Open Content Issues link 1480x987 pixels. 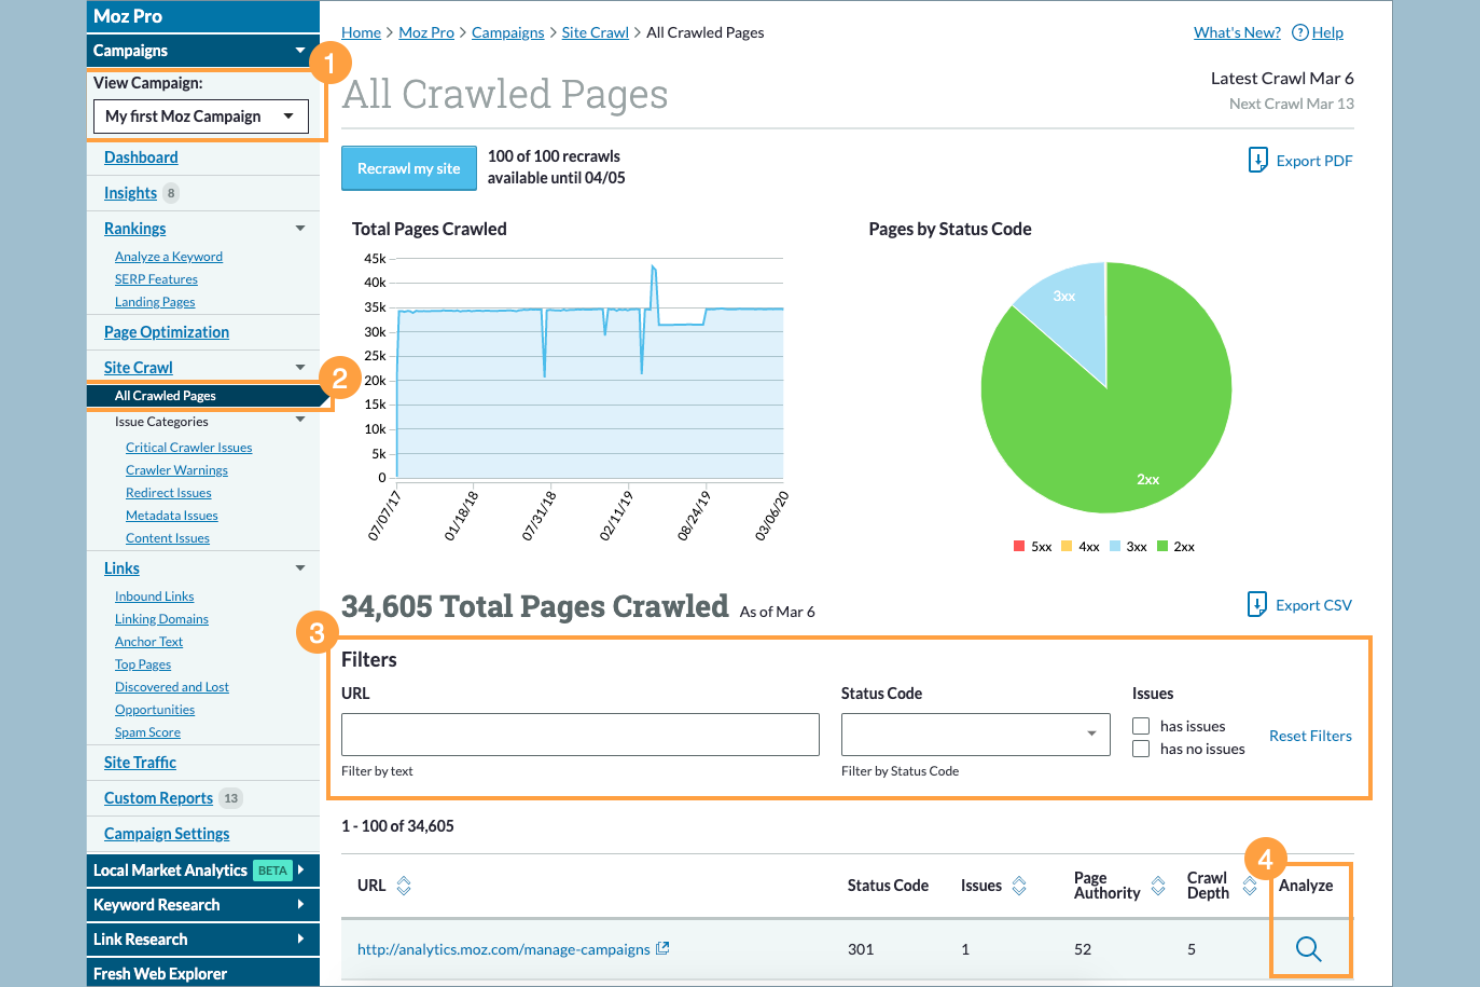168,538
